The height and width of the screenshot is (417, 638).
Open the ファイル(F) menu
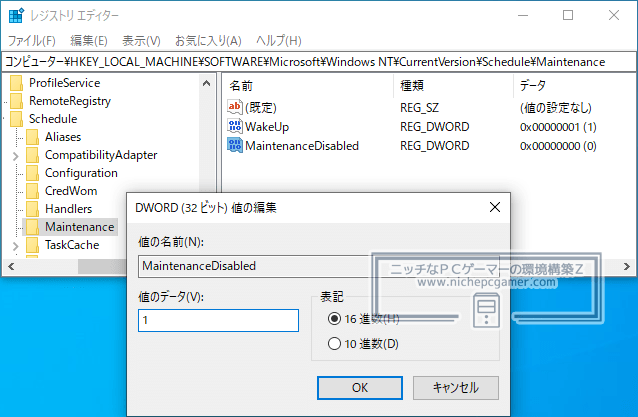click(32, 41)
